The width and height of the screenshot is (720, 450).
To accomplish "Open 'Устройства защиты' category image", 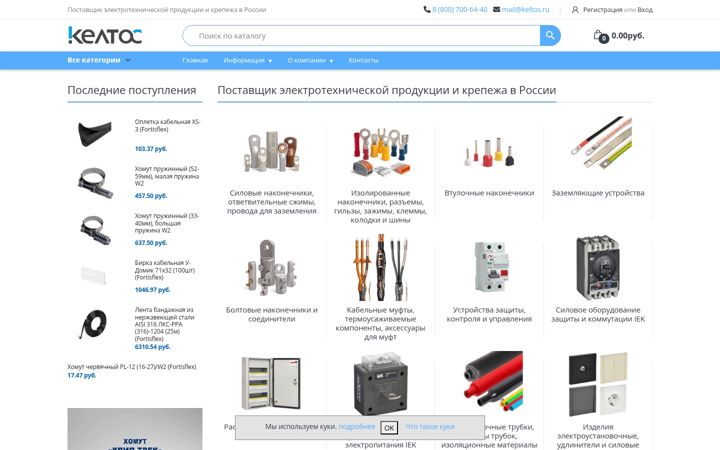I will pyautogui.click(x=490, y=267).
